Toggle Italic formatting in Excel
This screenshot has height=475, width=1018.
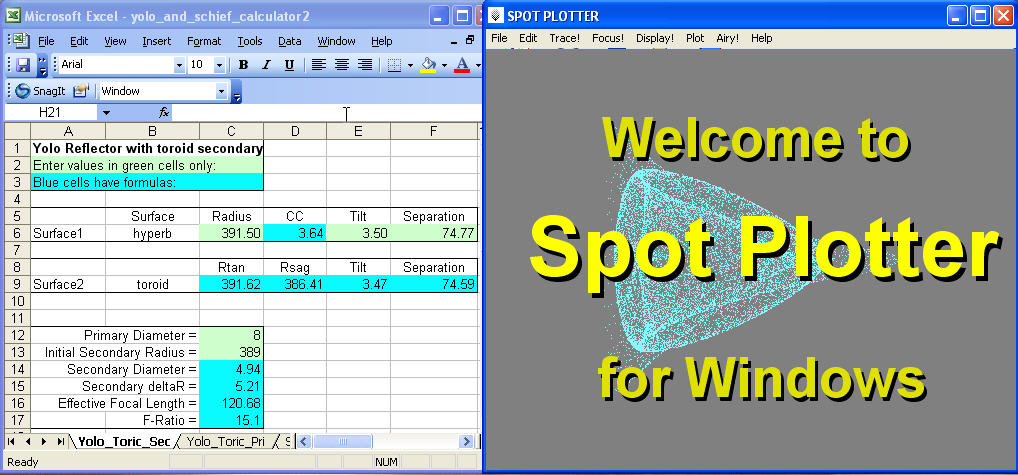pyautogui.click(x=266, y=65)
